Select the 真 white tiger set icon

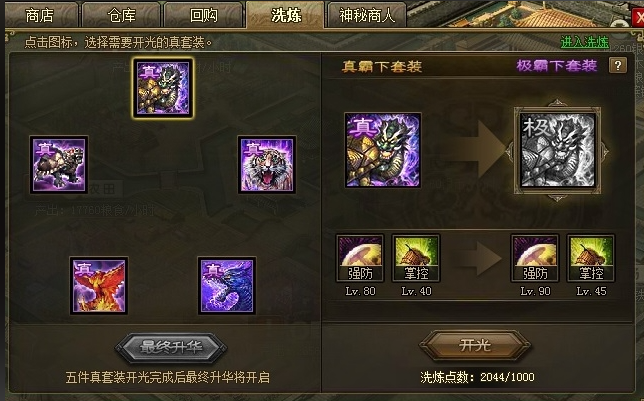(x=267, y=165)
